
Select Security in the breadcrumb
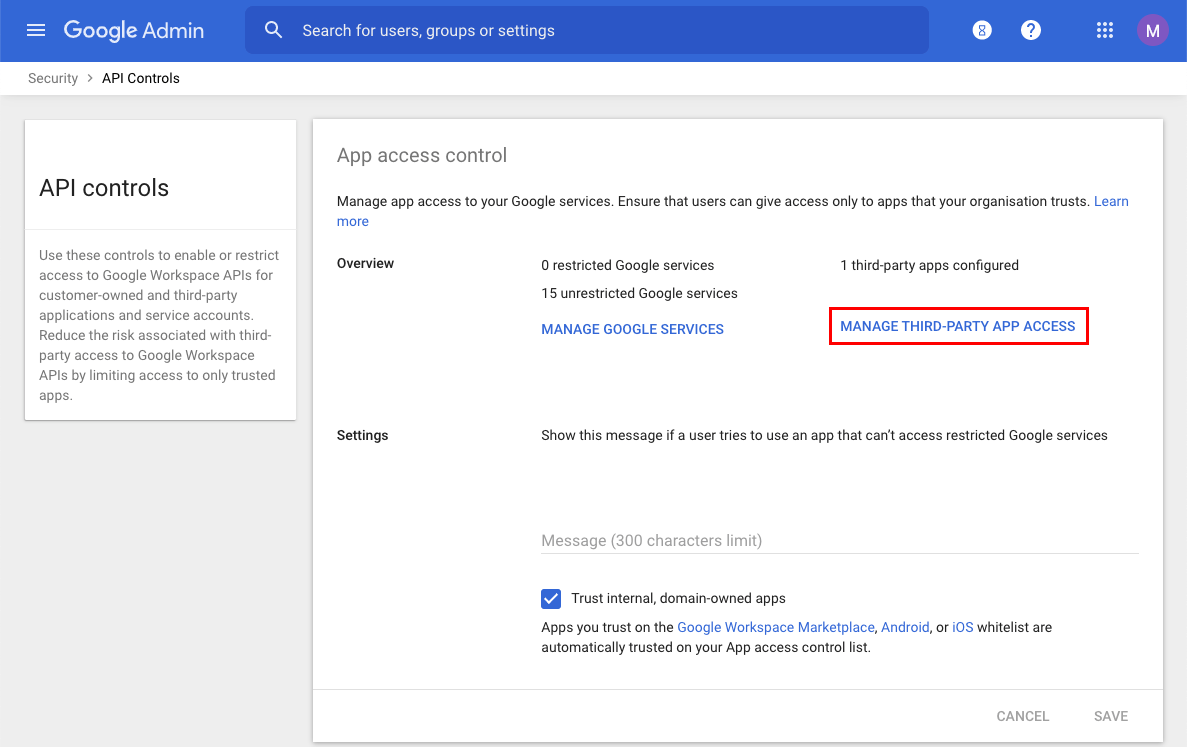coord(52,77)
